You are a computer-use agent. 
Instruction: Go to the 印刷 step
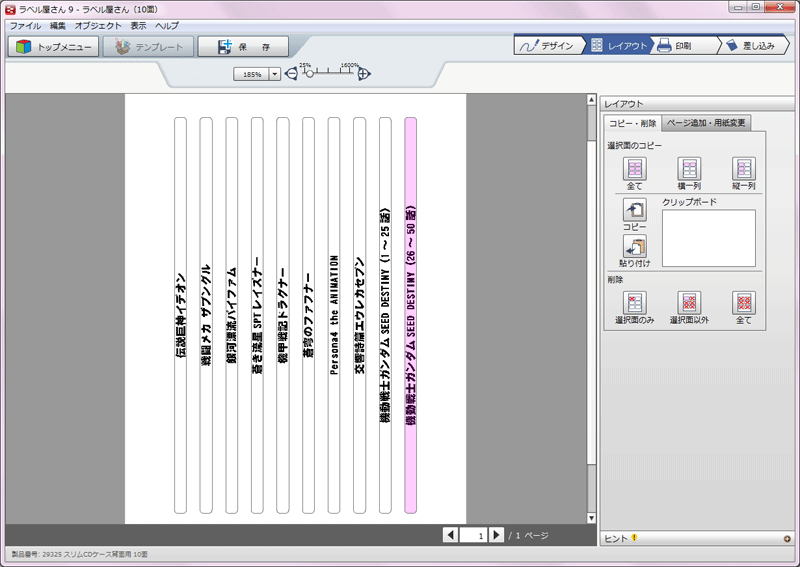685,45
